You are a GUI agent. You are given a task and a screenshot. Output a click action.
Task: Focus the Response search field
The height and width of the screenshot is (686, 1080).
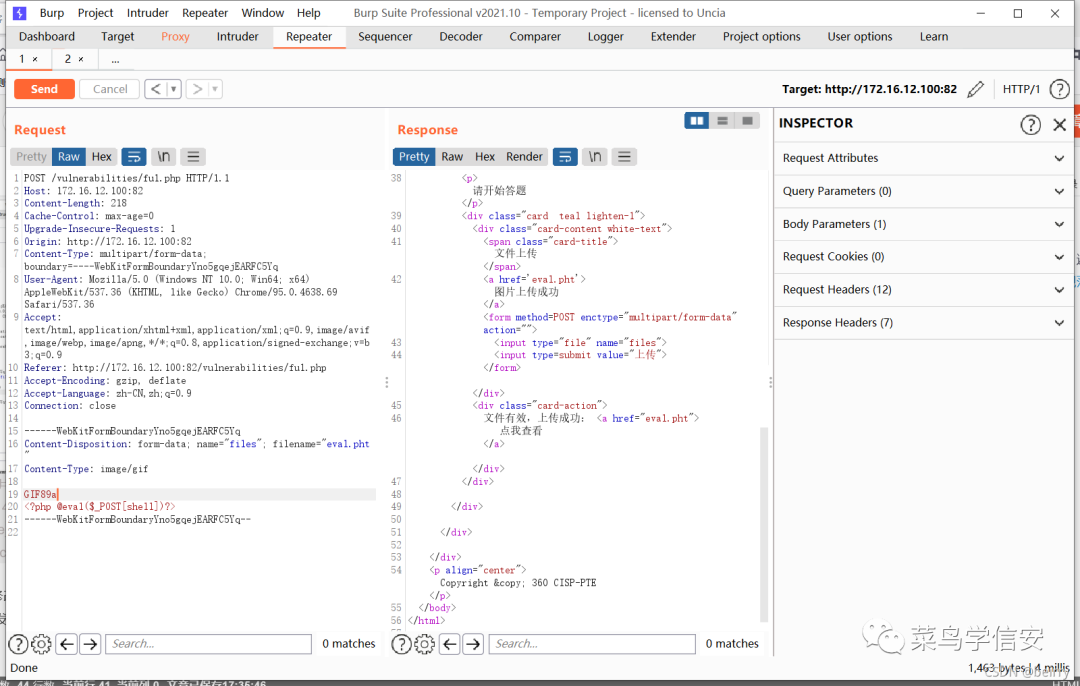[x=592, y=644]
